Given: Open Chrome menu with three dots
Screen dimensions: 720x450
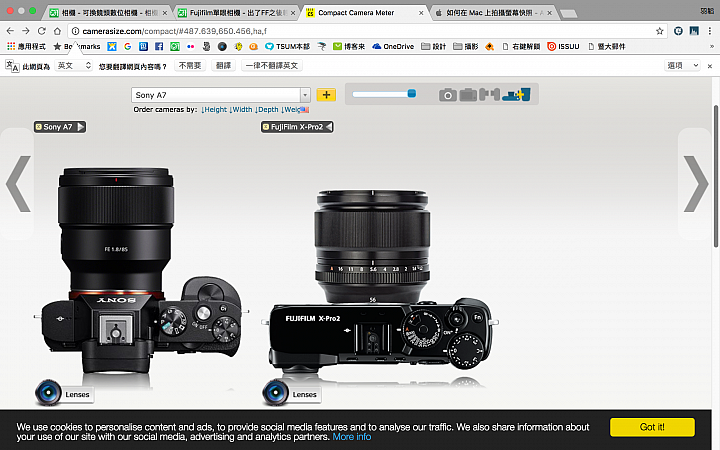Looking at the screenshot, I should pos(710,31).
